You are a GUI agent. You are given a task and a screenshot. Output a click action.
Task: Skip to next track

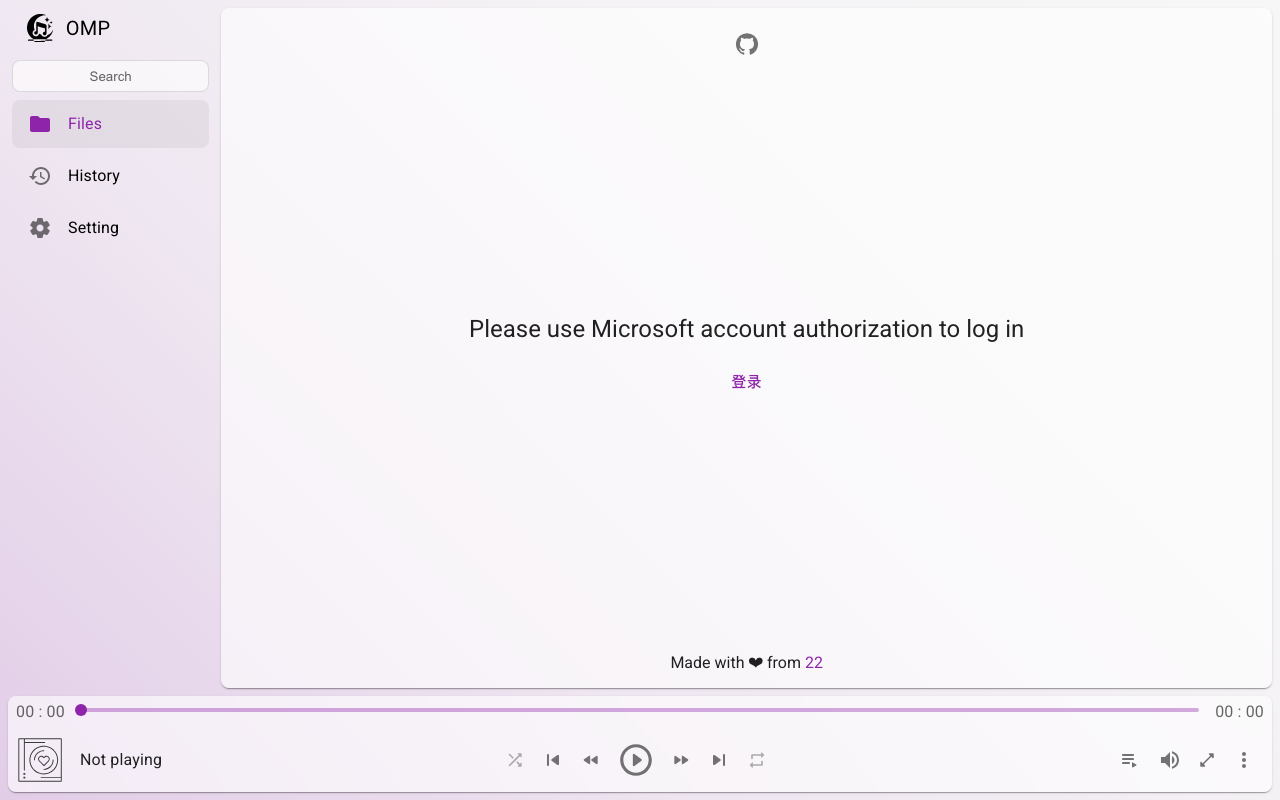(719, 760)
